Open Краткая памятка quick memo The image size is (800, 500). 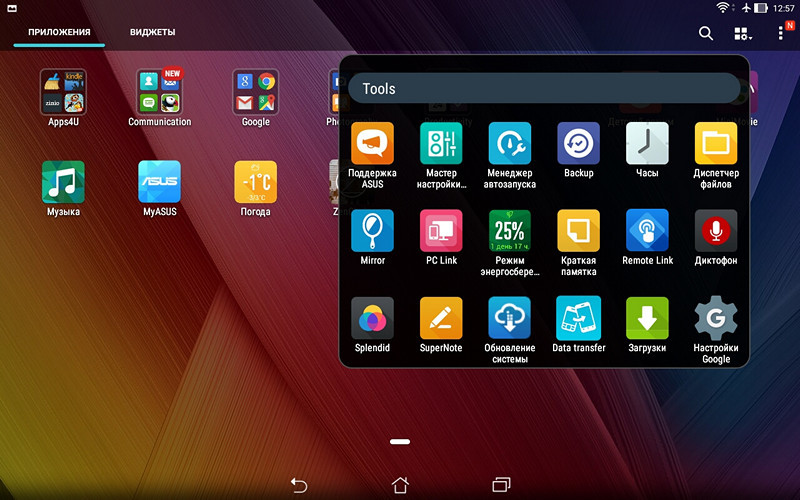(x=579, y=231)
